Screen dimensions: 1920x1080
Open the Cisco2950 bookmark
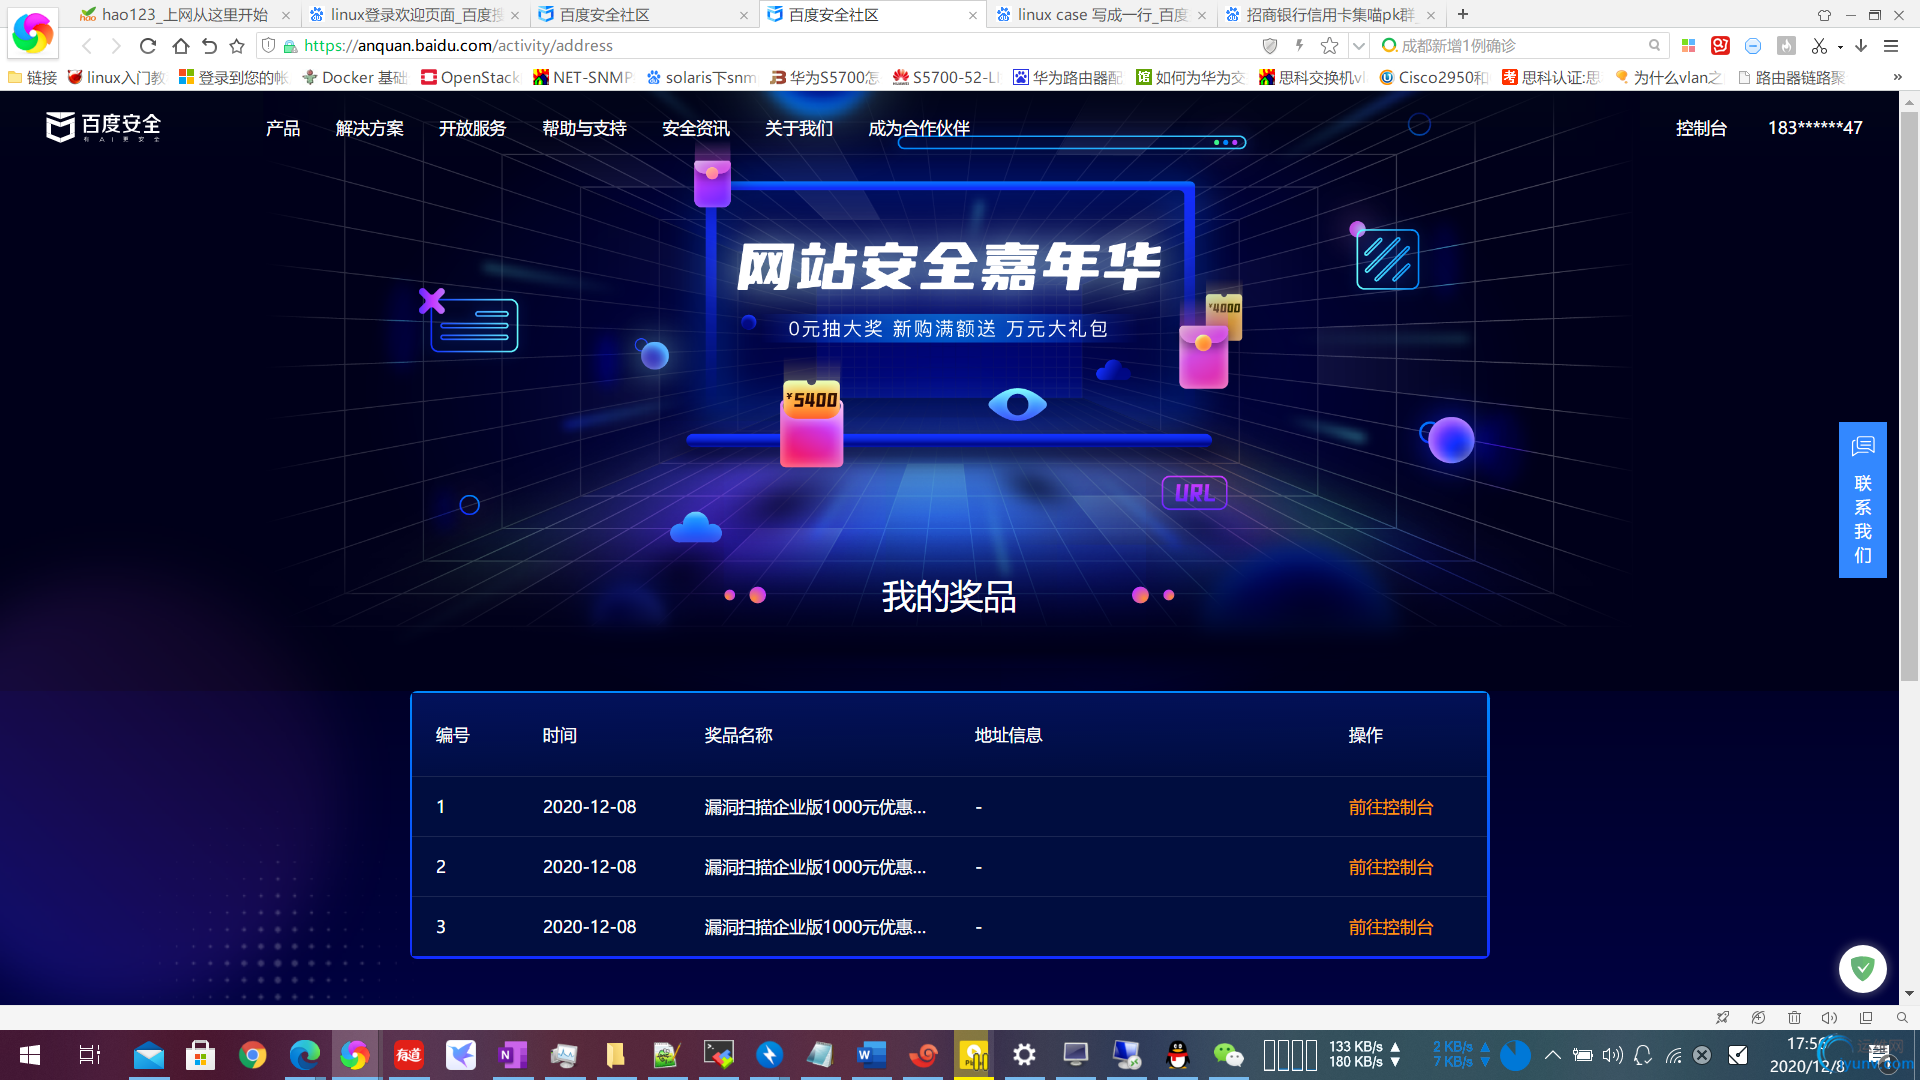pyautogui.click(x=1433, y=77)
